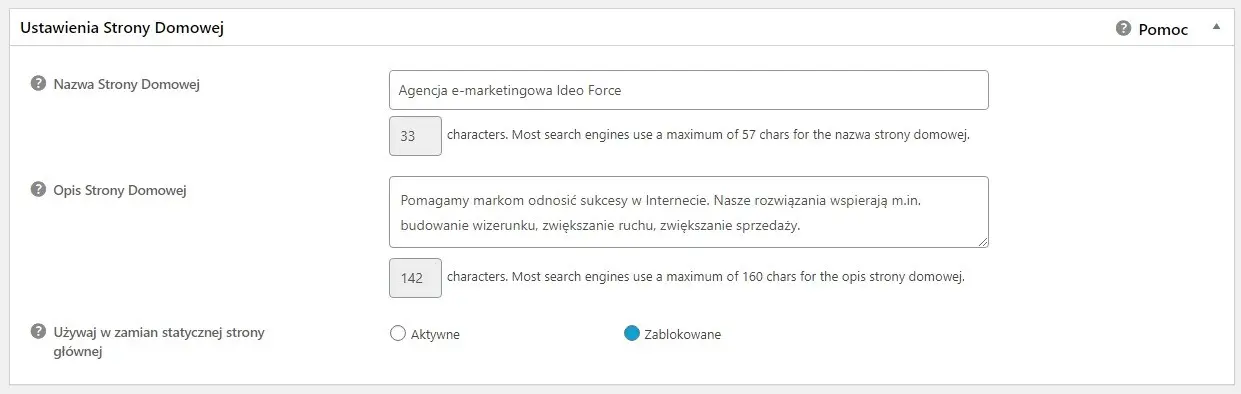Click help icon beside Nazwa Strony Domowej

pyautogui.click(x=39, y=84)
